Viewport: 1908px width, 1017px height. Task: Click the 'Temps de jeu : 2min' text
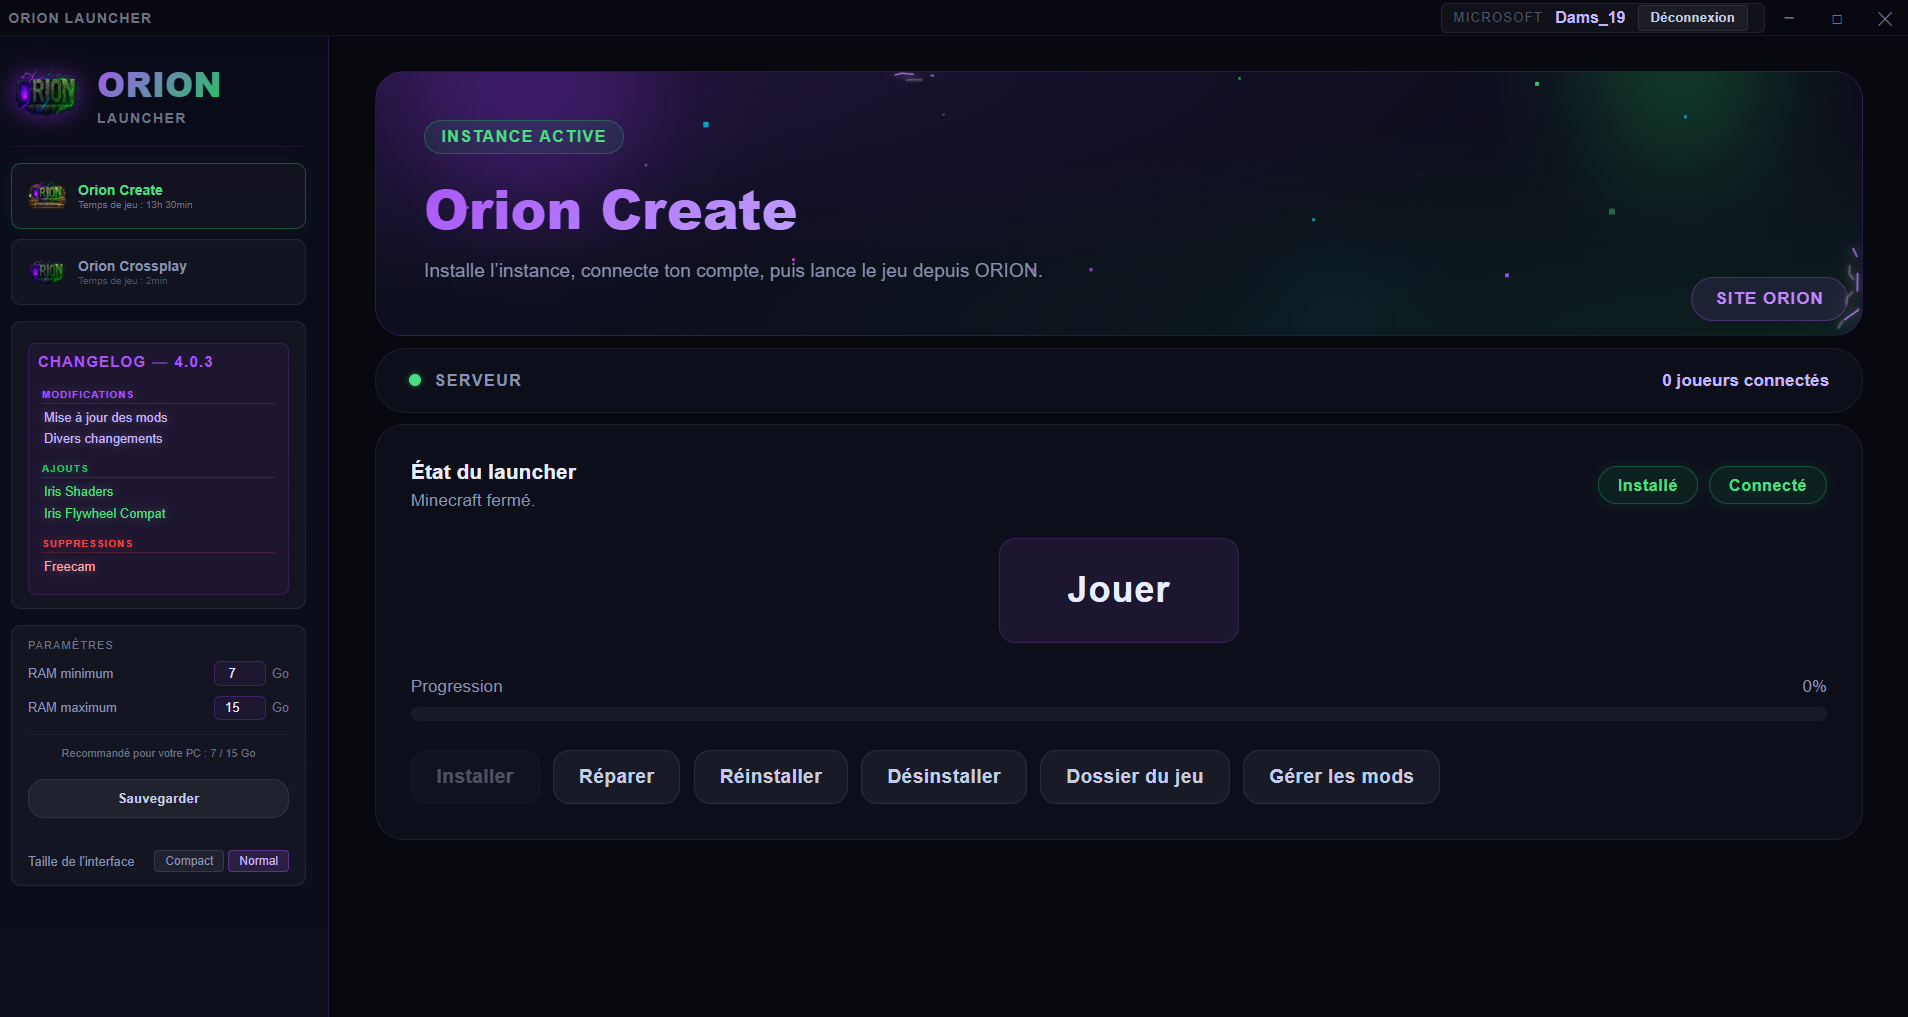coord(122,282)
